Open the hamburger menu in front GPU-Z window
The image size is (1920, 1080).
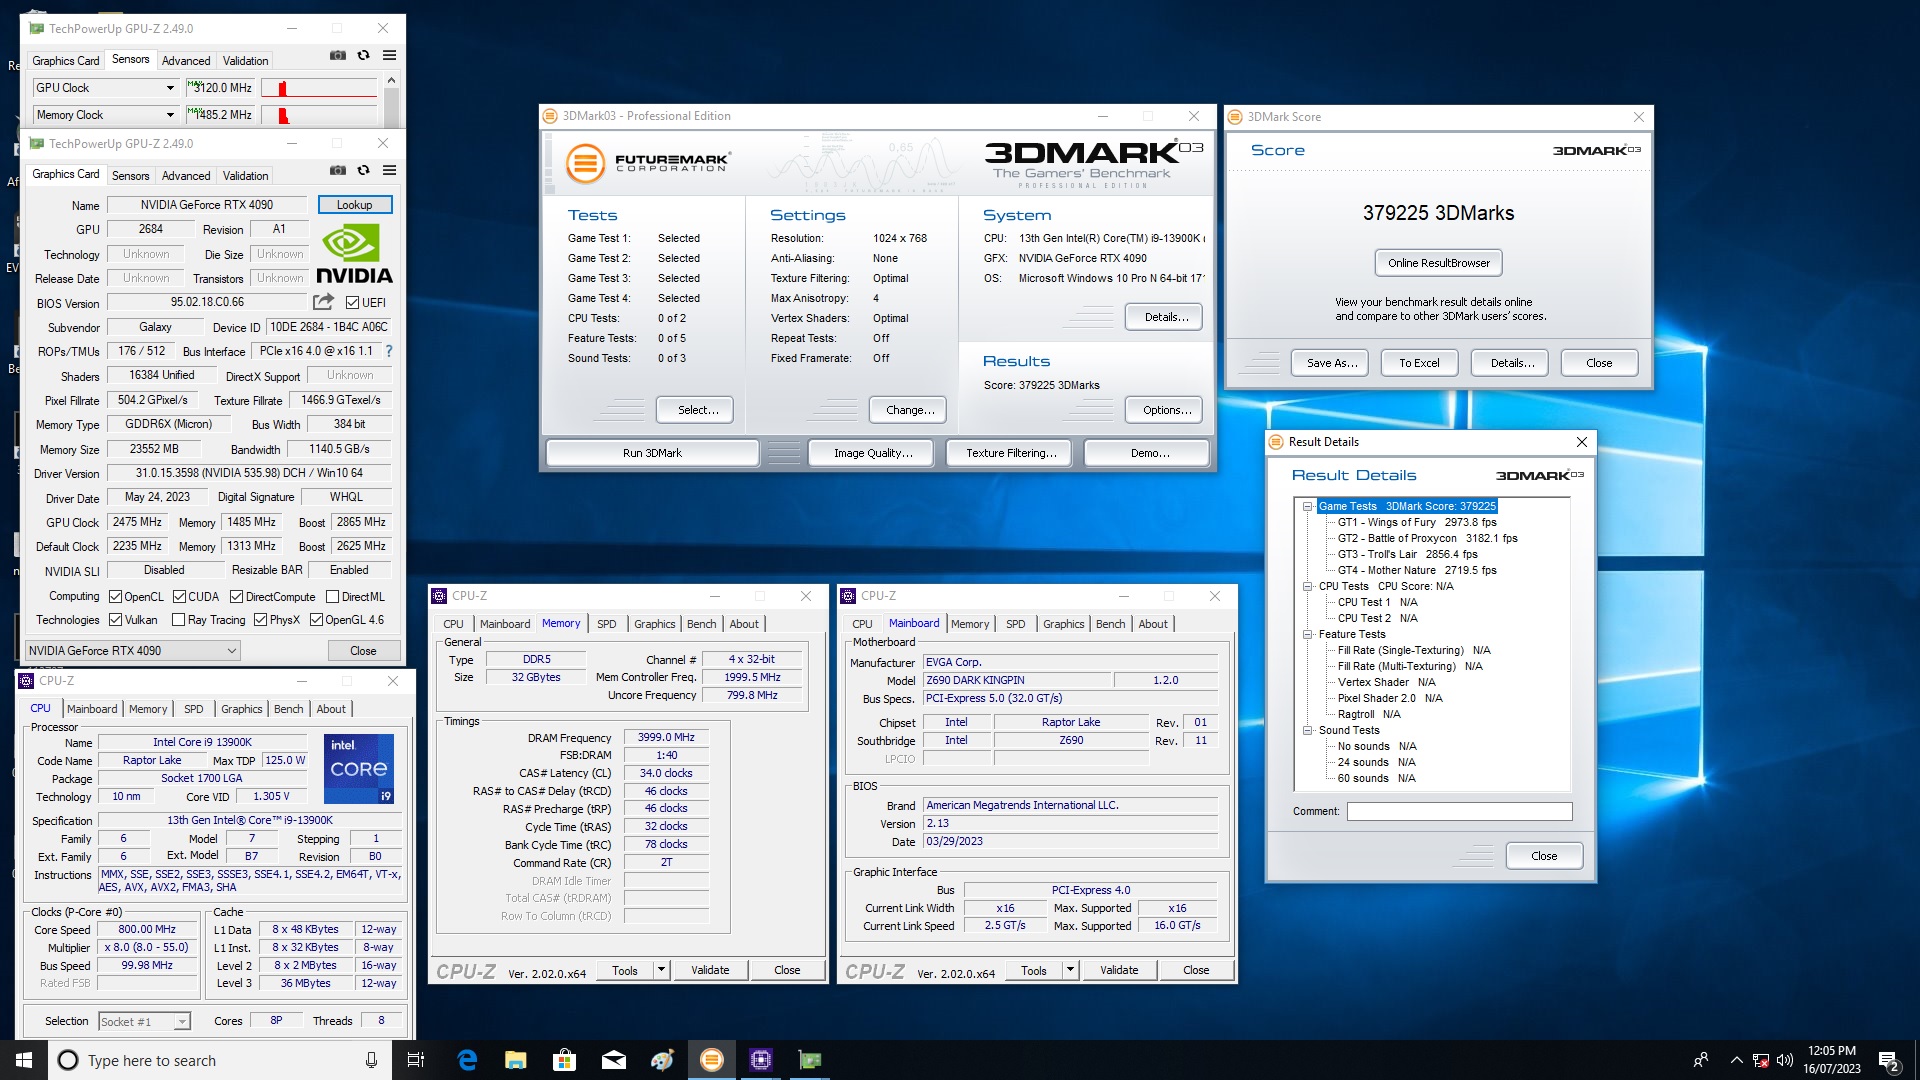tap(389, 170)
